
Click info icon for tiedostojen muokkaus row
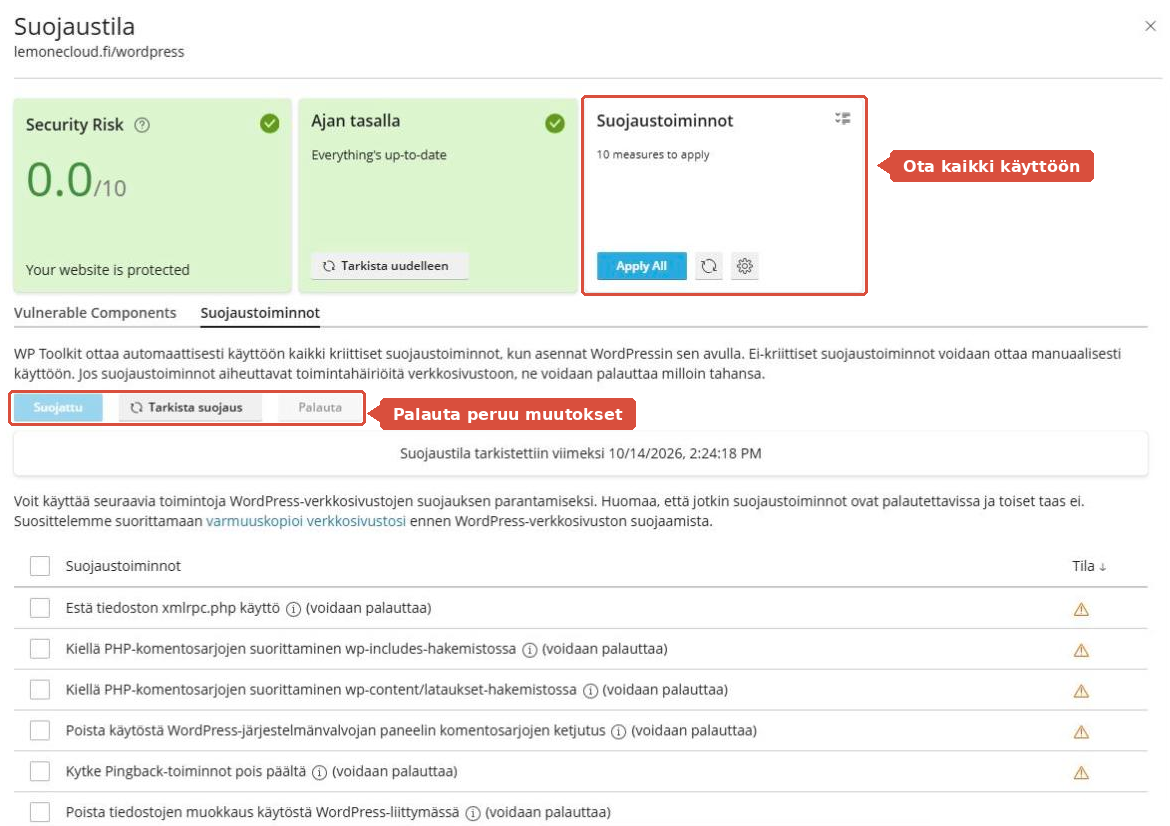tap(472, 813)
